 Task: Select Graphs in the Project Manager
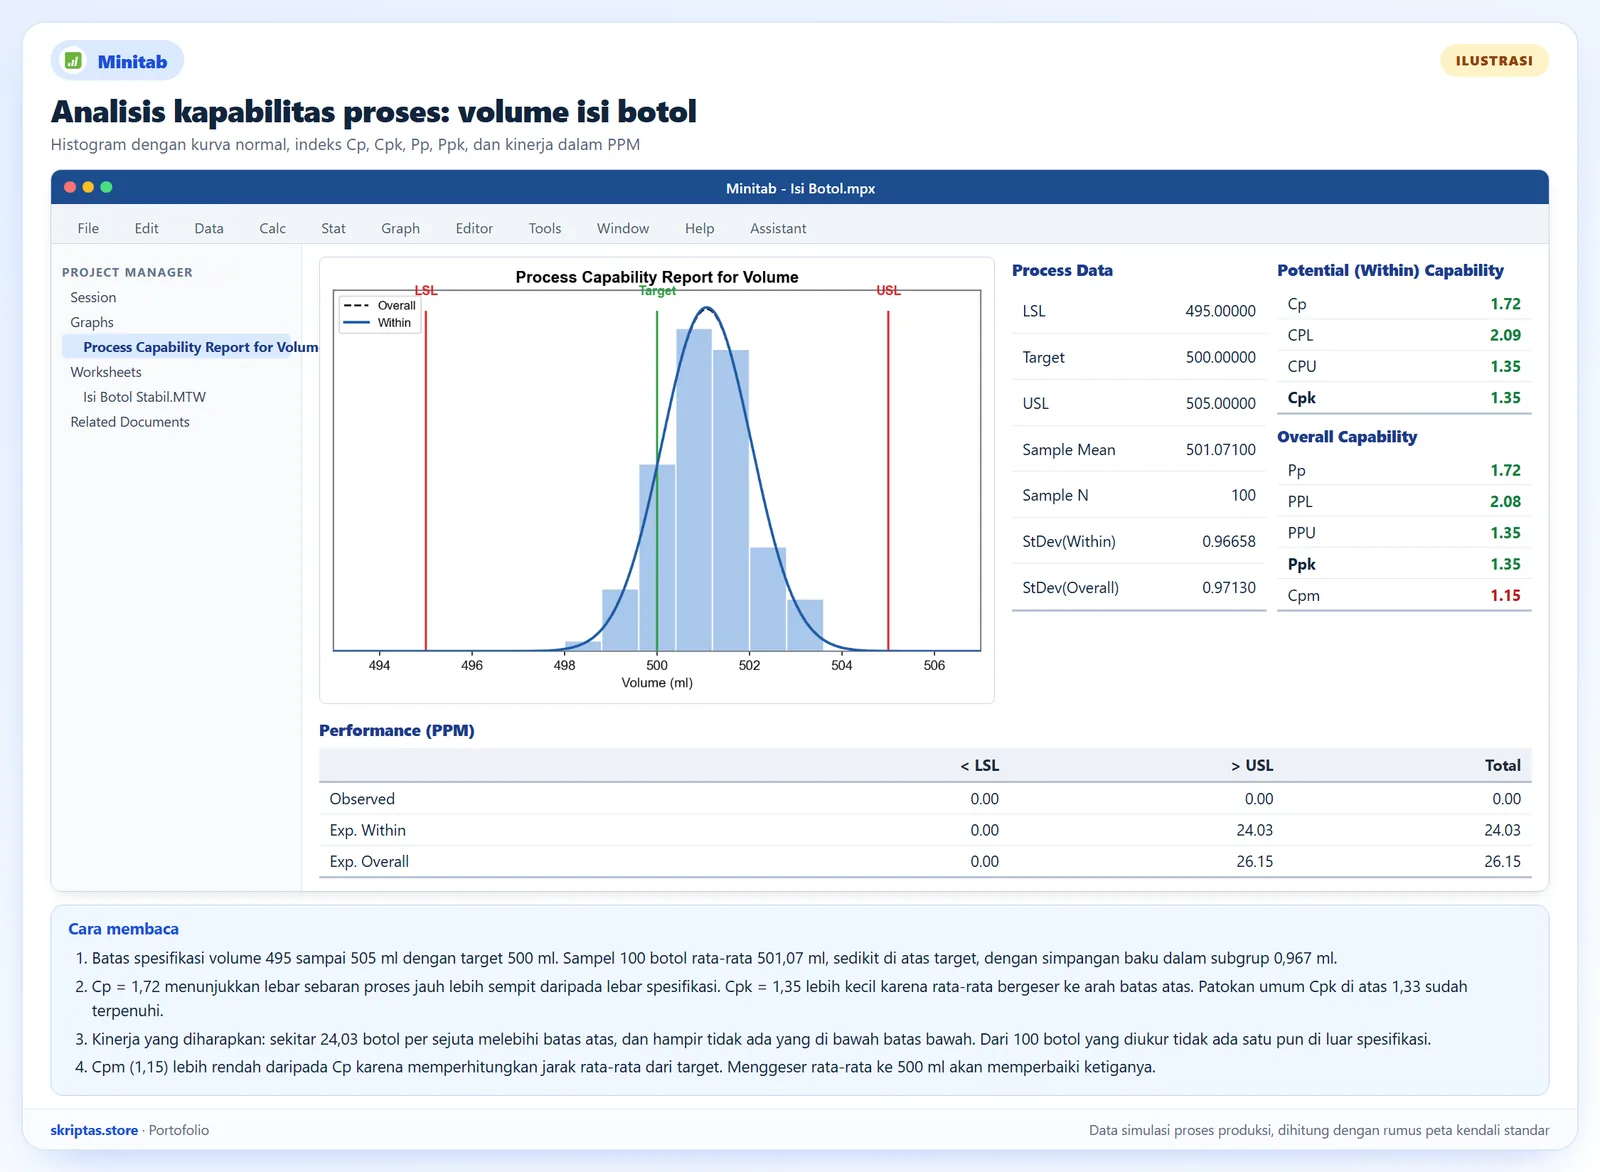(x=92, y=322)
